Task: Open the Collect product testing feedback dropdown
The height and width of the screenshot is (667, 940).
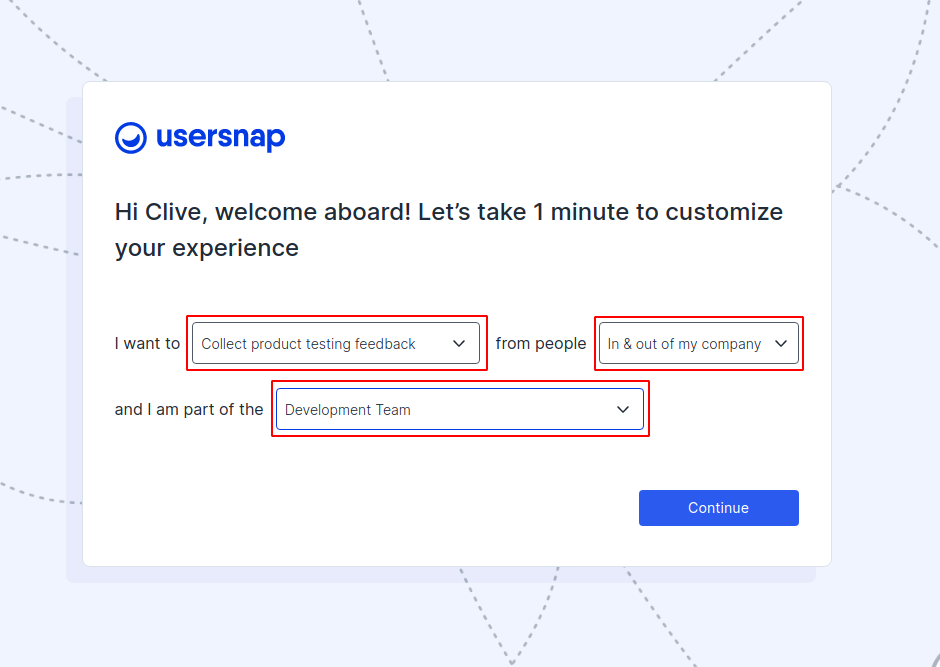Action: tap(336, 344)
